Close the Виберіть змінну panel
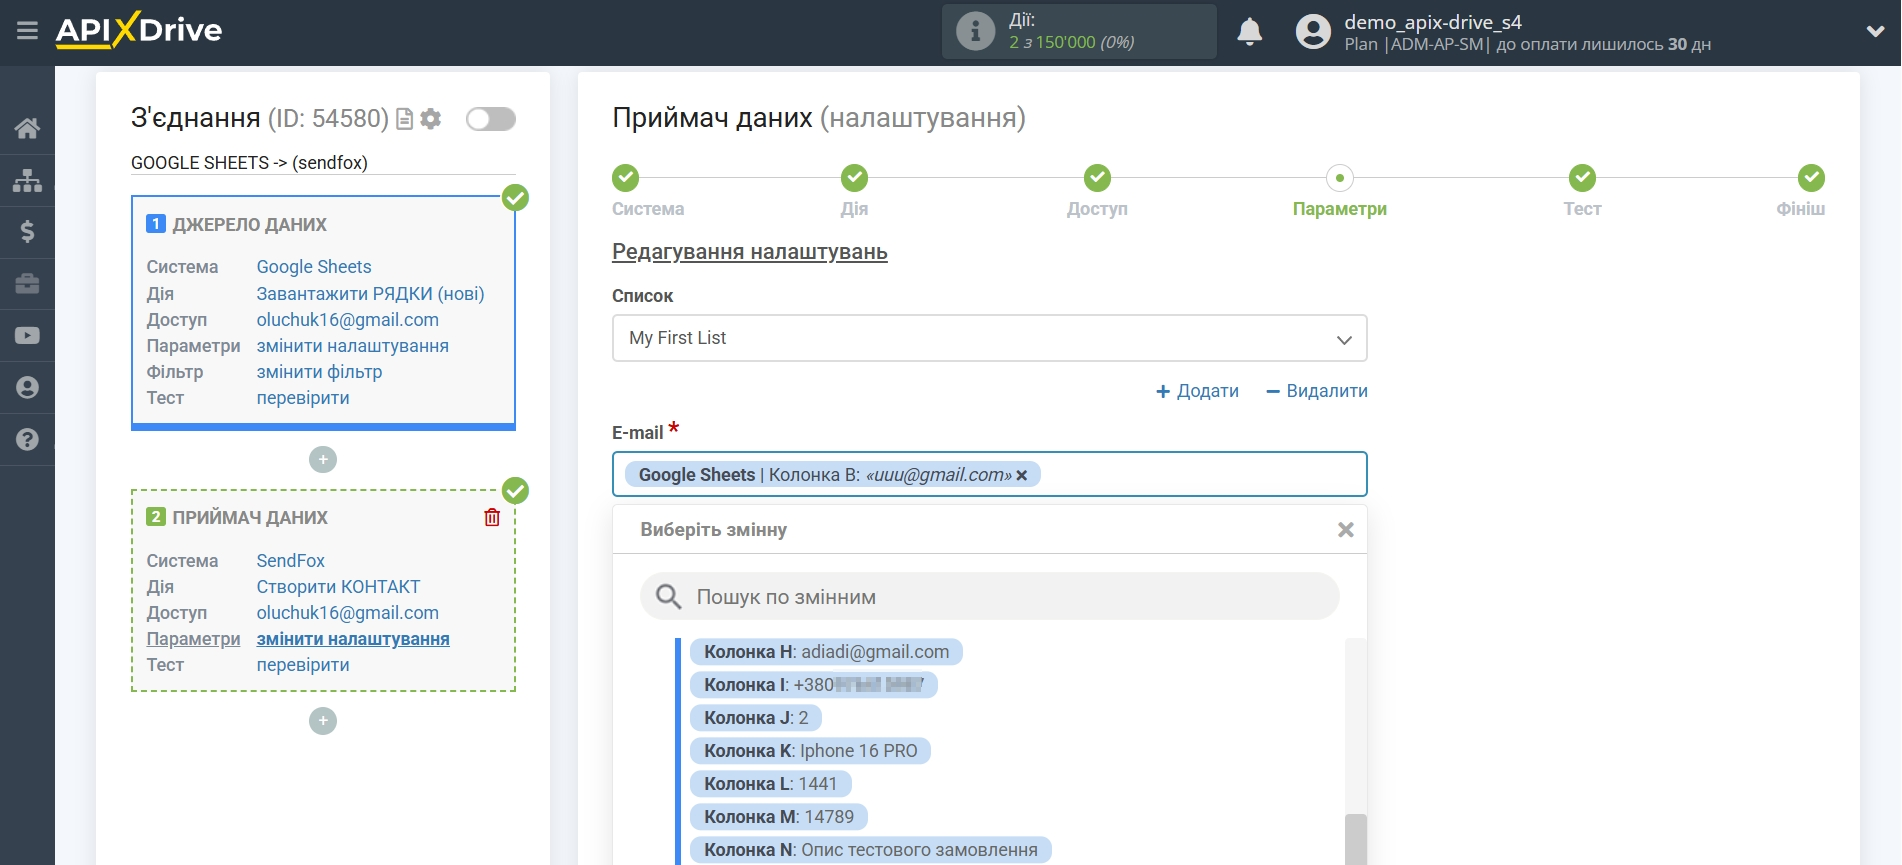Image resolution: width=1902 pixels, height=865 pixels. pyautogui.click(x=1346, y=530)
